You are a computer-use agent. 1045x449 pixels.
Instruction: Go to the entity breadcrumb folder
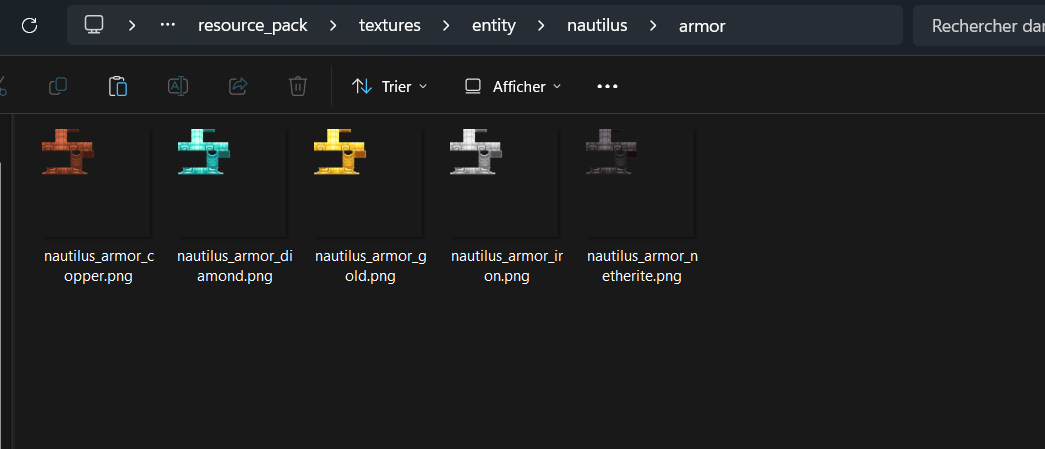[494, 26]
